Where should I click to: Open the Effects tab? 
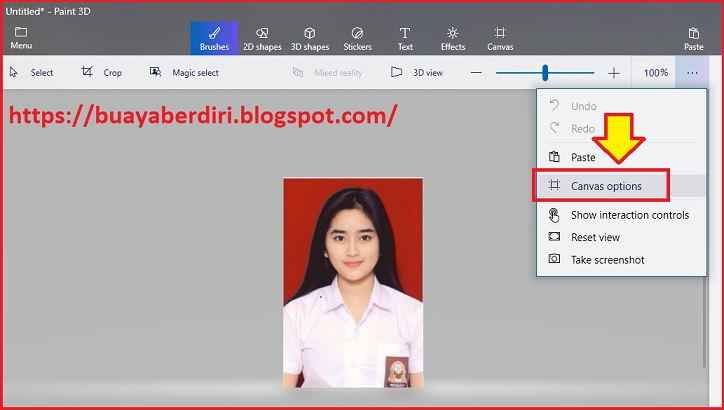pos(452,38)
